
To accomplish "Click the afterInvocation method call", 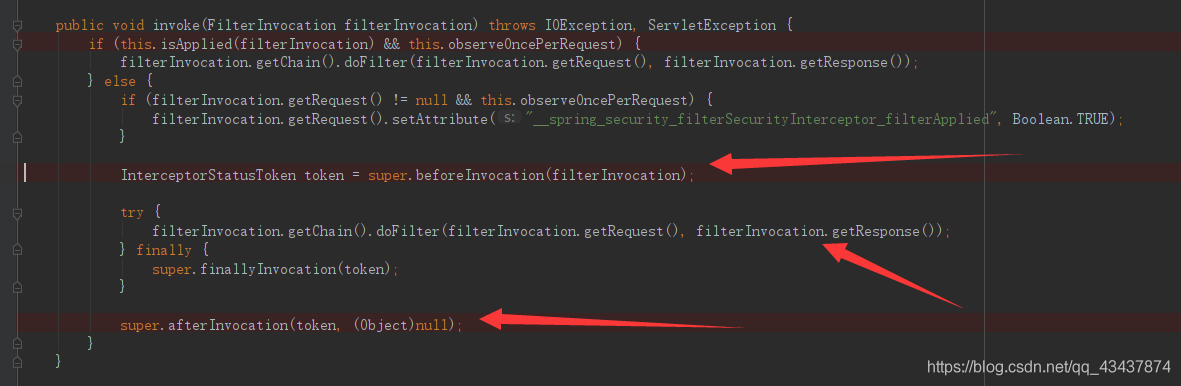I will tap(227, 325).
